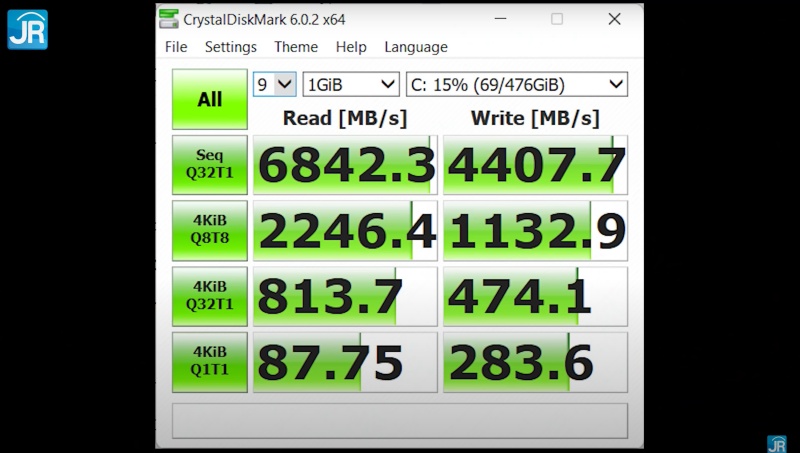Open the Language menu
The height and width of the screenshot is (453, 800).
[416, 47]
